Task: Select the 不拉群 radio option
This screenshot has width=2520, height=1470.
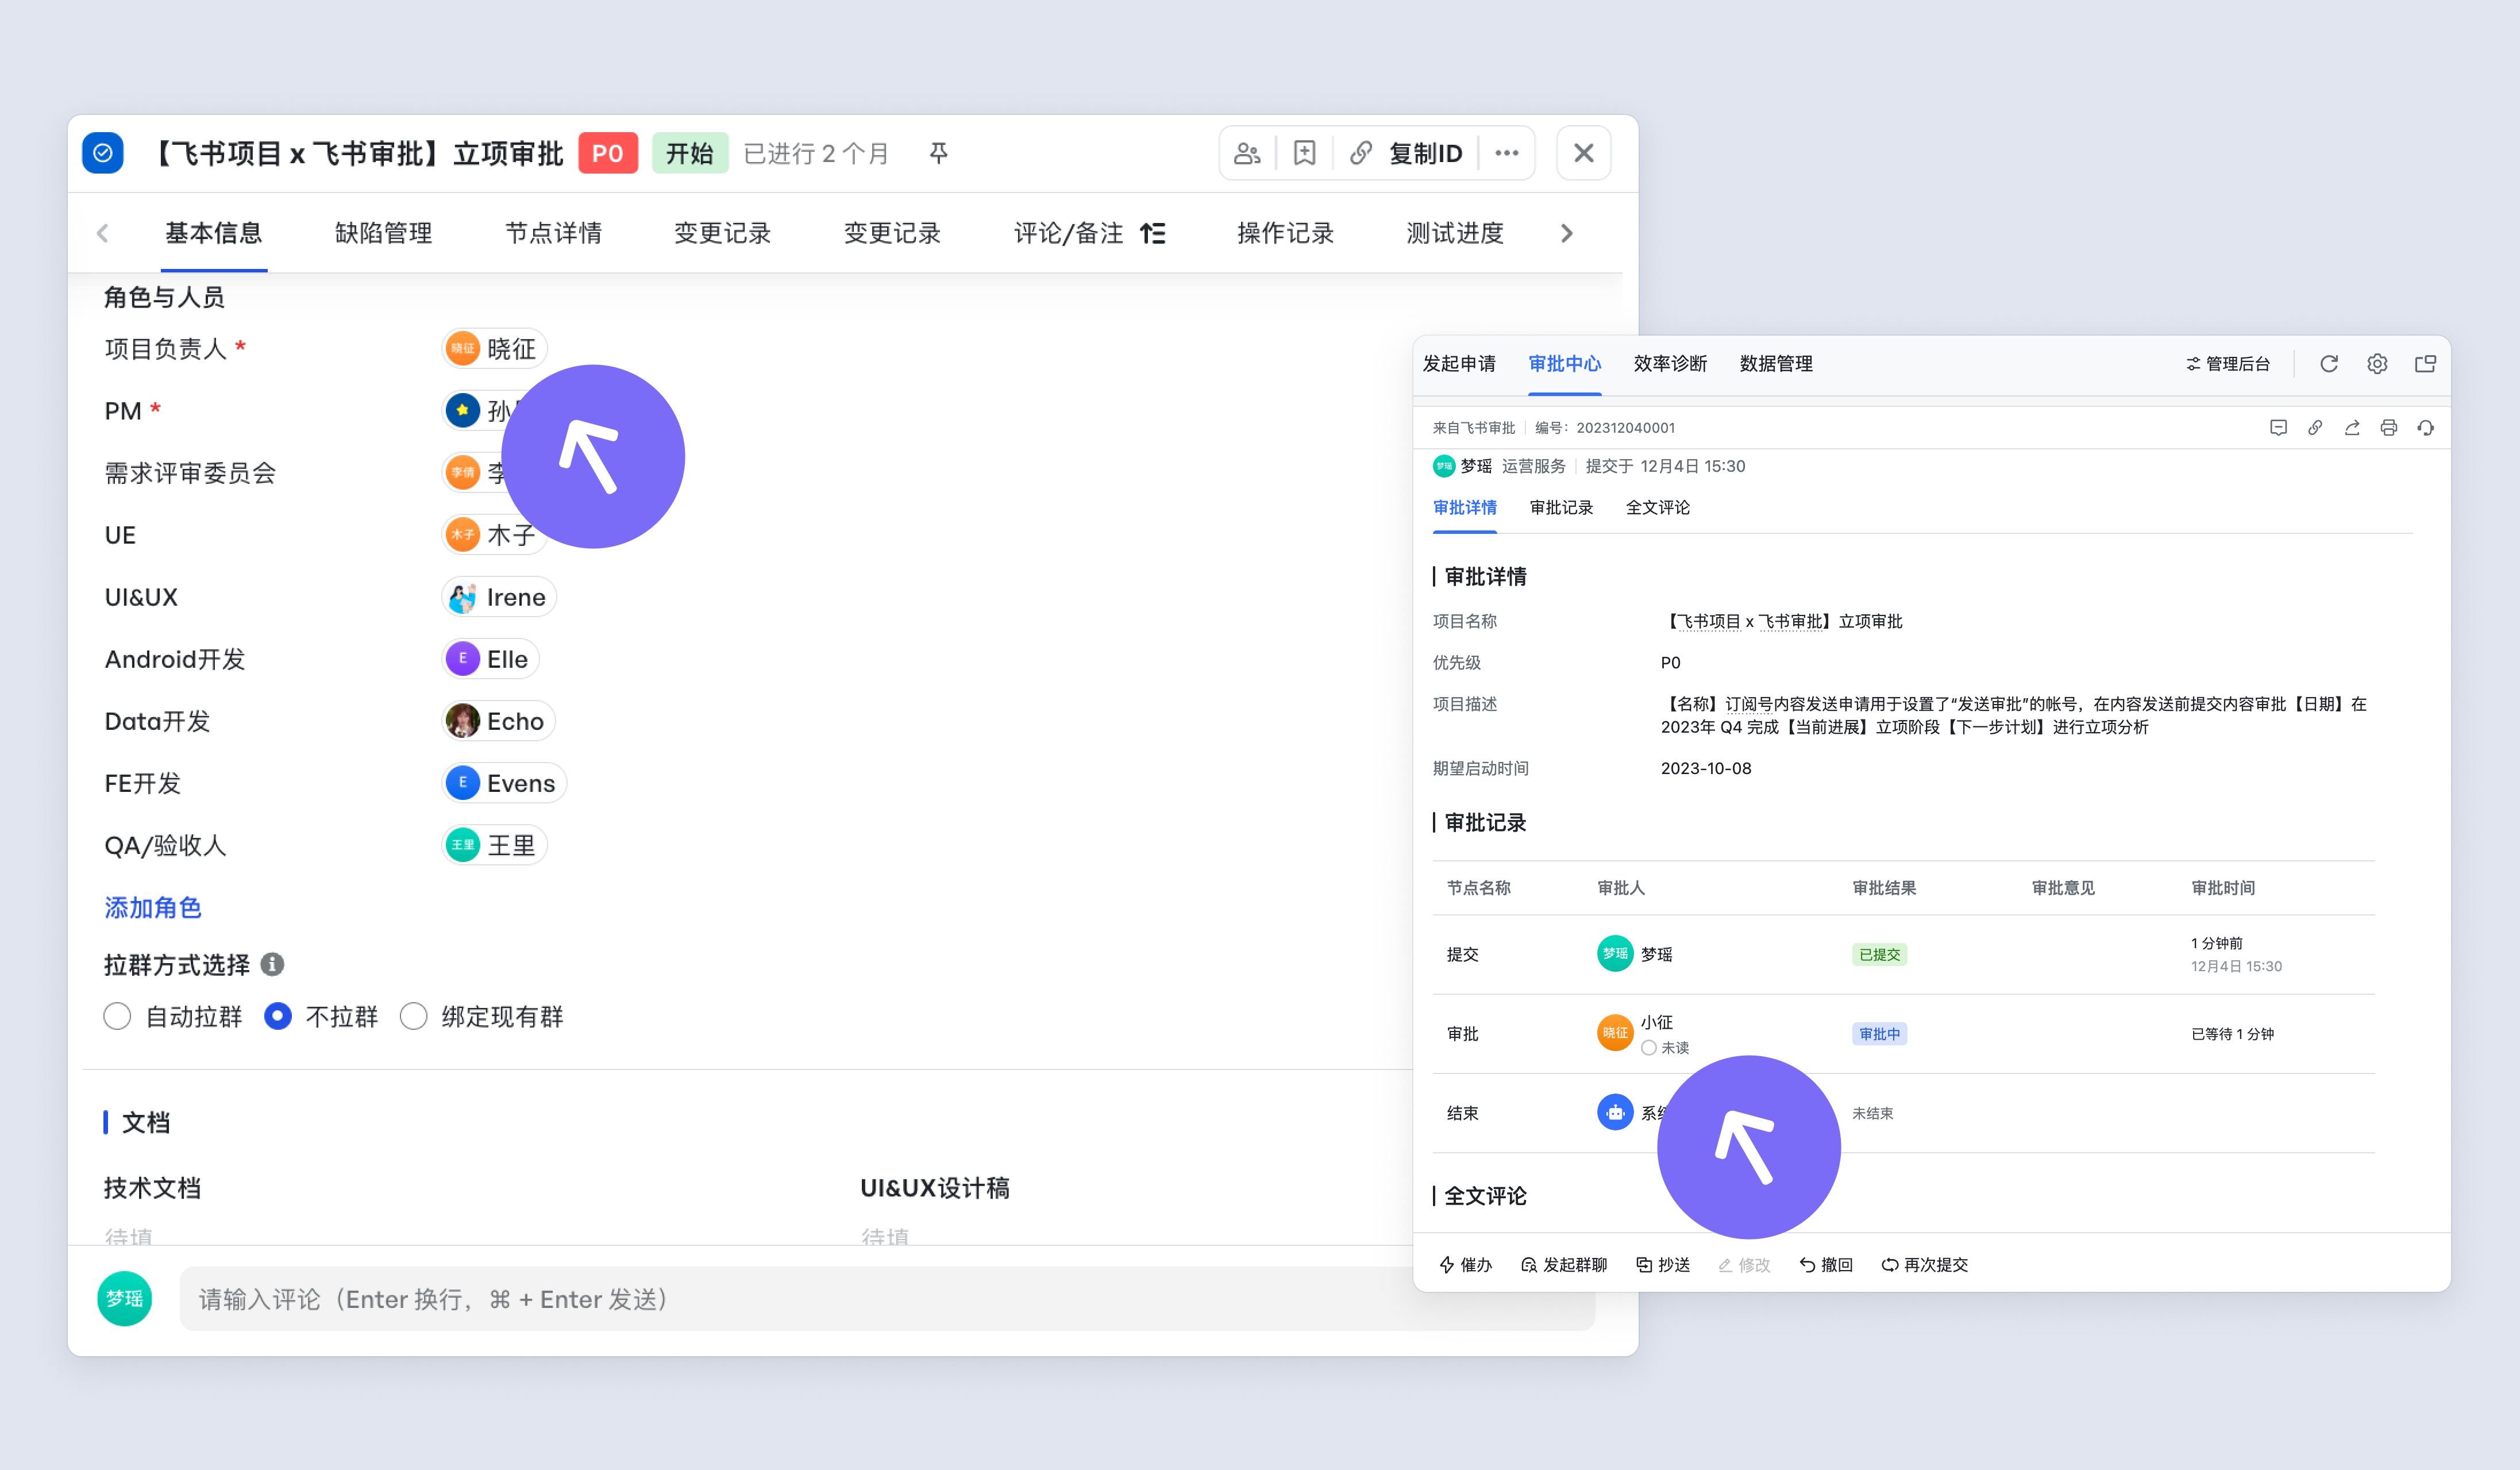Action: click(x=277, y=1016)
